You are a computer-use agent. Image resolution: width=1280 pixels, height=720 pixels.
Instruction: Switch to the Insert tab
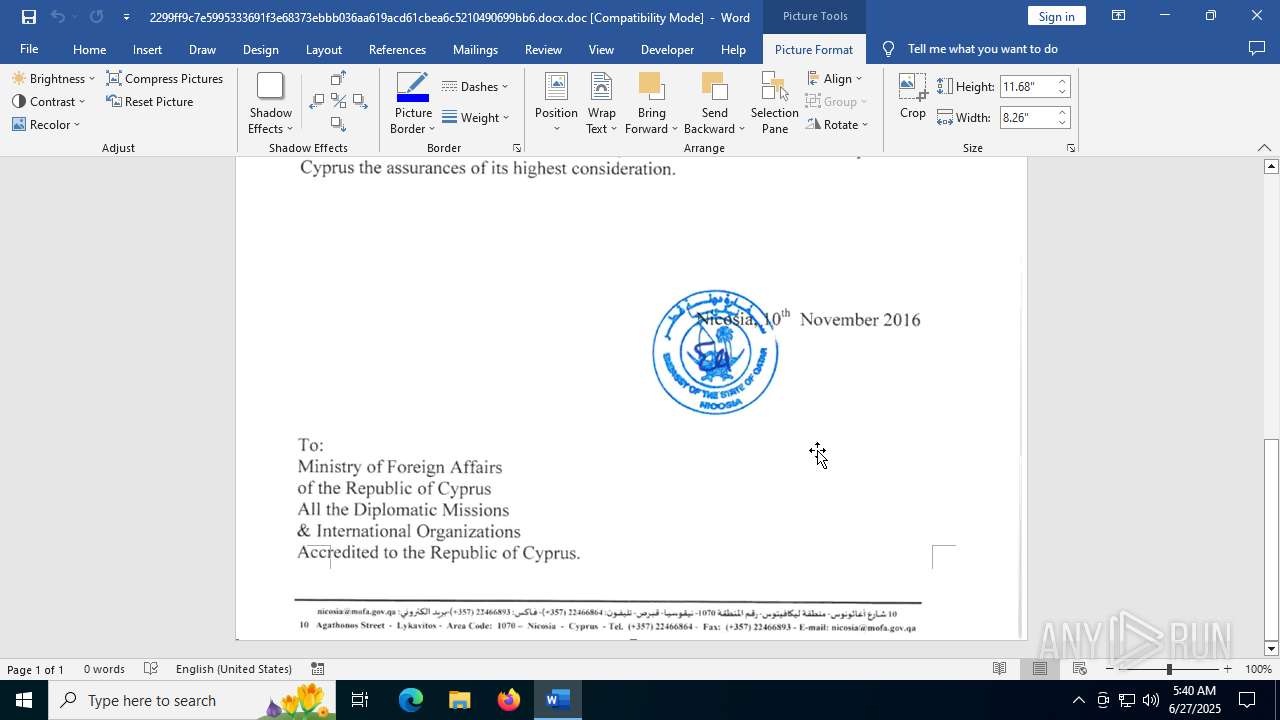147,49
